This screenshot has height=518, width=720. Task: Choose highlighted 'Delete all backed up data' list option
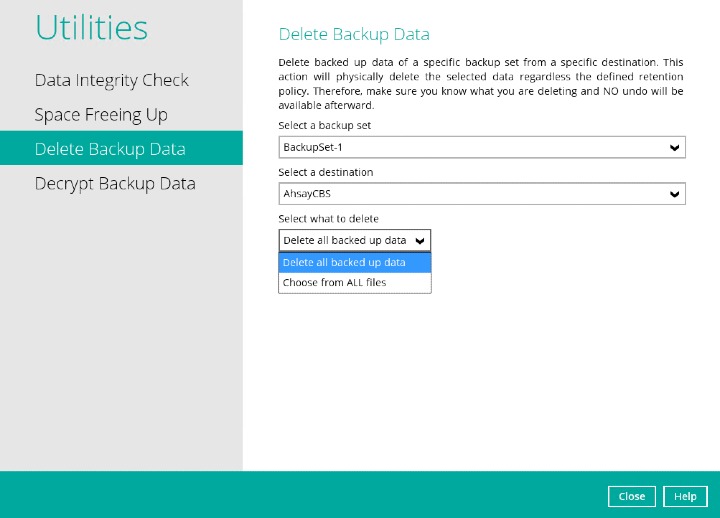pos(354,262)
